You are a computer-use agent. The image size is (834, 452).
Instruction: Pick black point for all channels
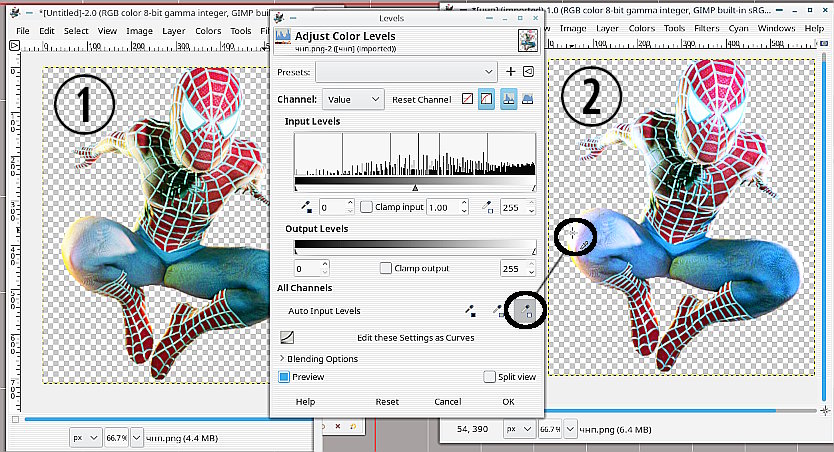tap(470, 311)
